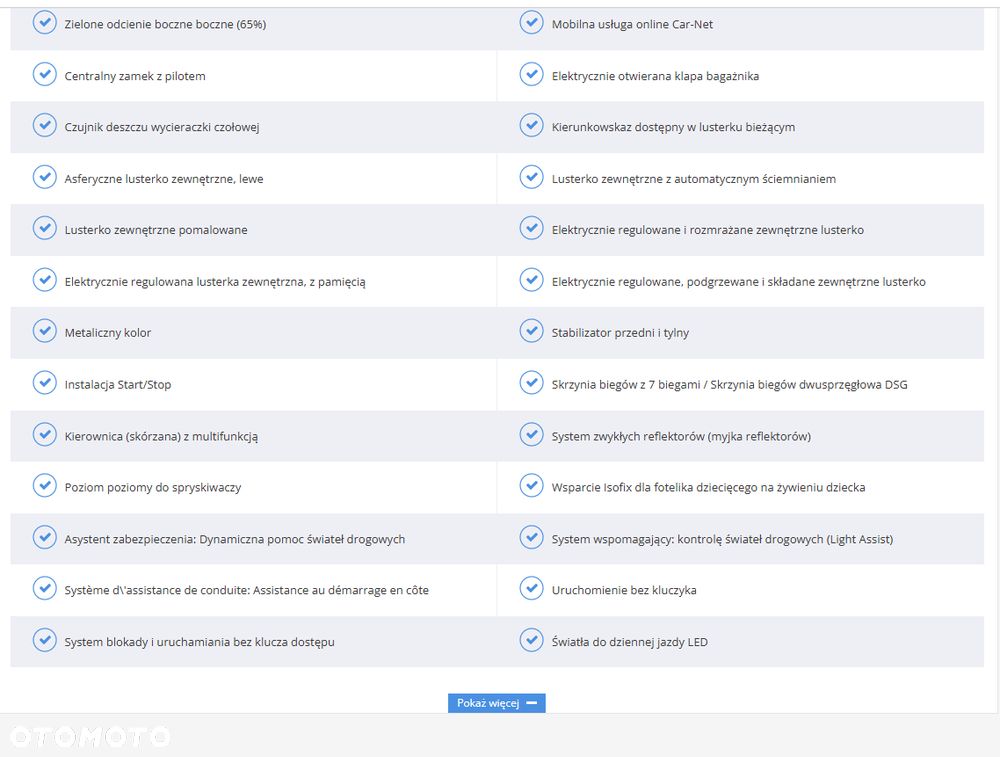Click checkmark icon next to Stabilizator przedni i tylny
1000x757 pixels.
coord(531,330)
